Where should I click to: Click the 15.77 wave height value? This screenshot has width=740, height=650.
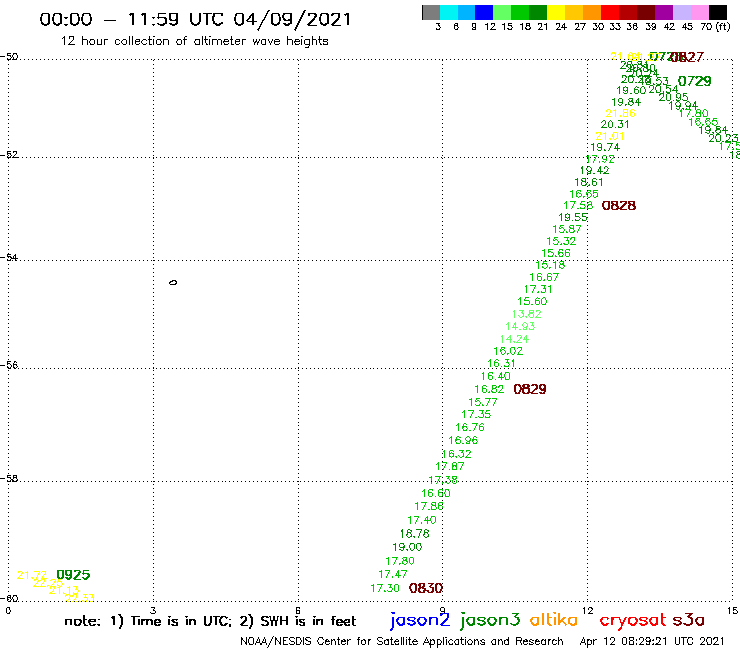pos(483,402)
